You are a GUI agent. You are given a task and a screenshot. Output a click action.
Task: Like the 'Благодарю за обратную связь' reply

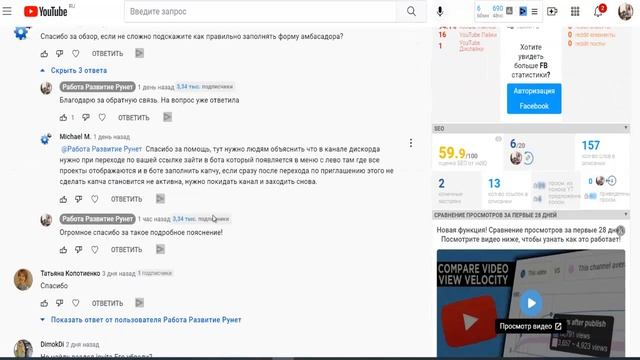(63, 118)
